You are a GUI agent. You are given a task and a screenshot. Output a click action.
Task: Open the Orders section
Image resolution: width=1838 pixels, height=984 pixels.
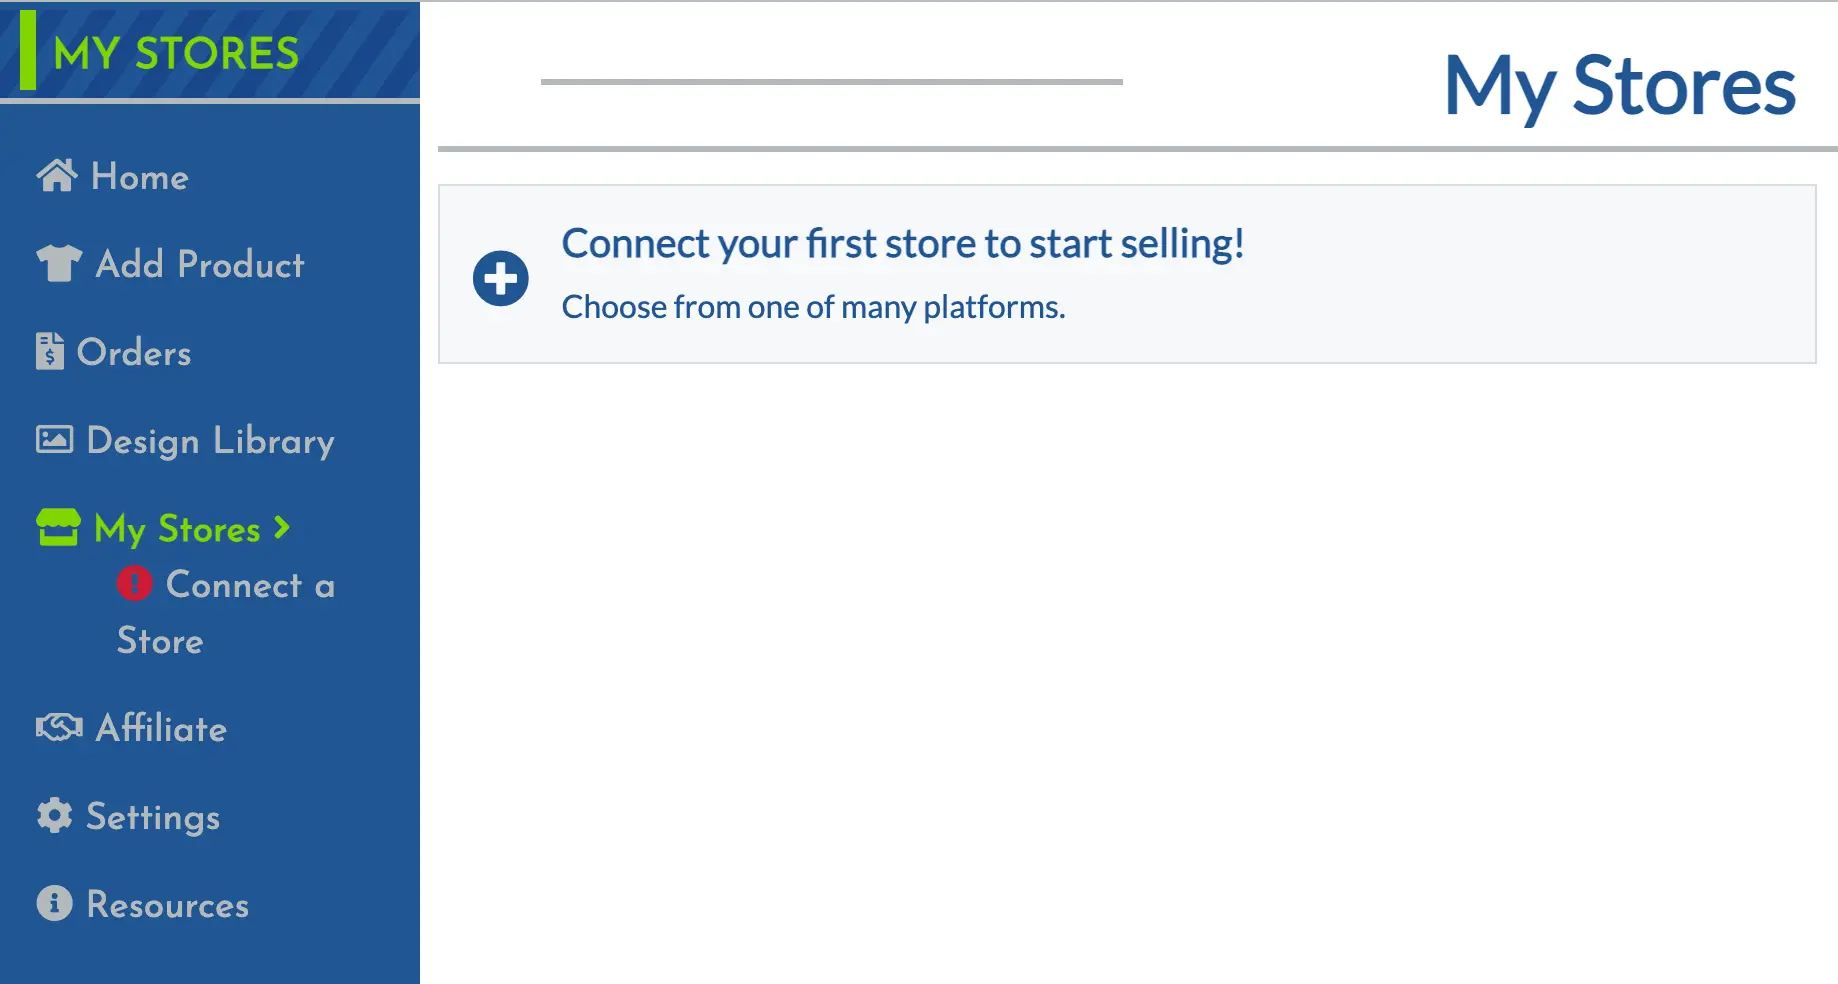(134, 353)
